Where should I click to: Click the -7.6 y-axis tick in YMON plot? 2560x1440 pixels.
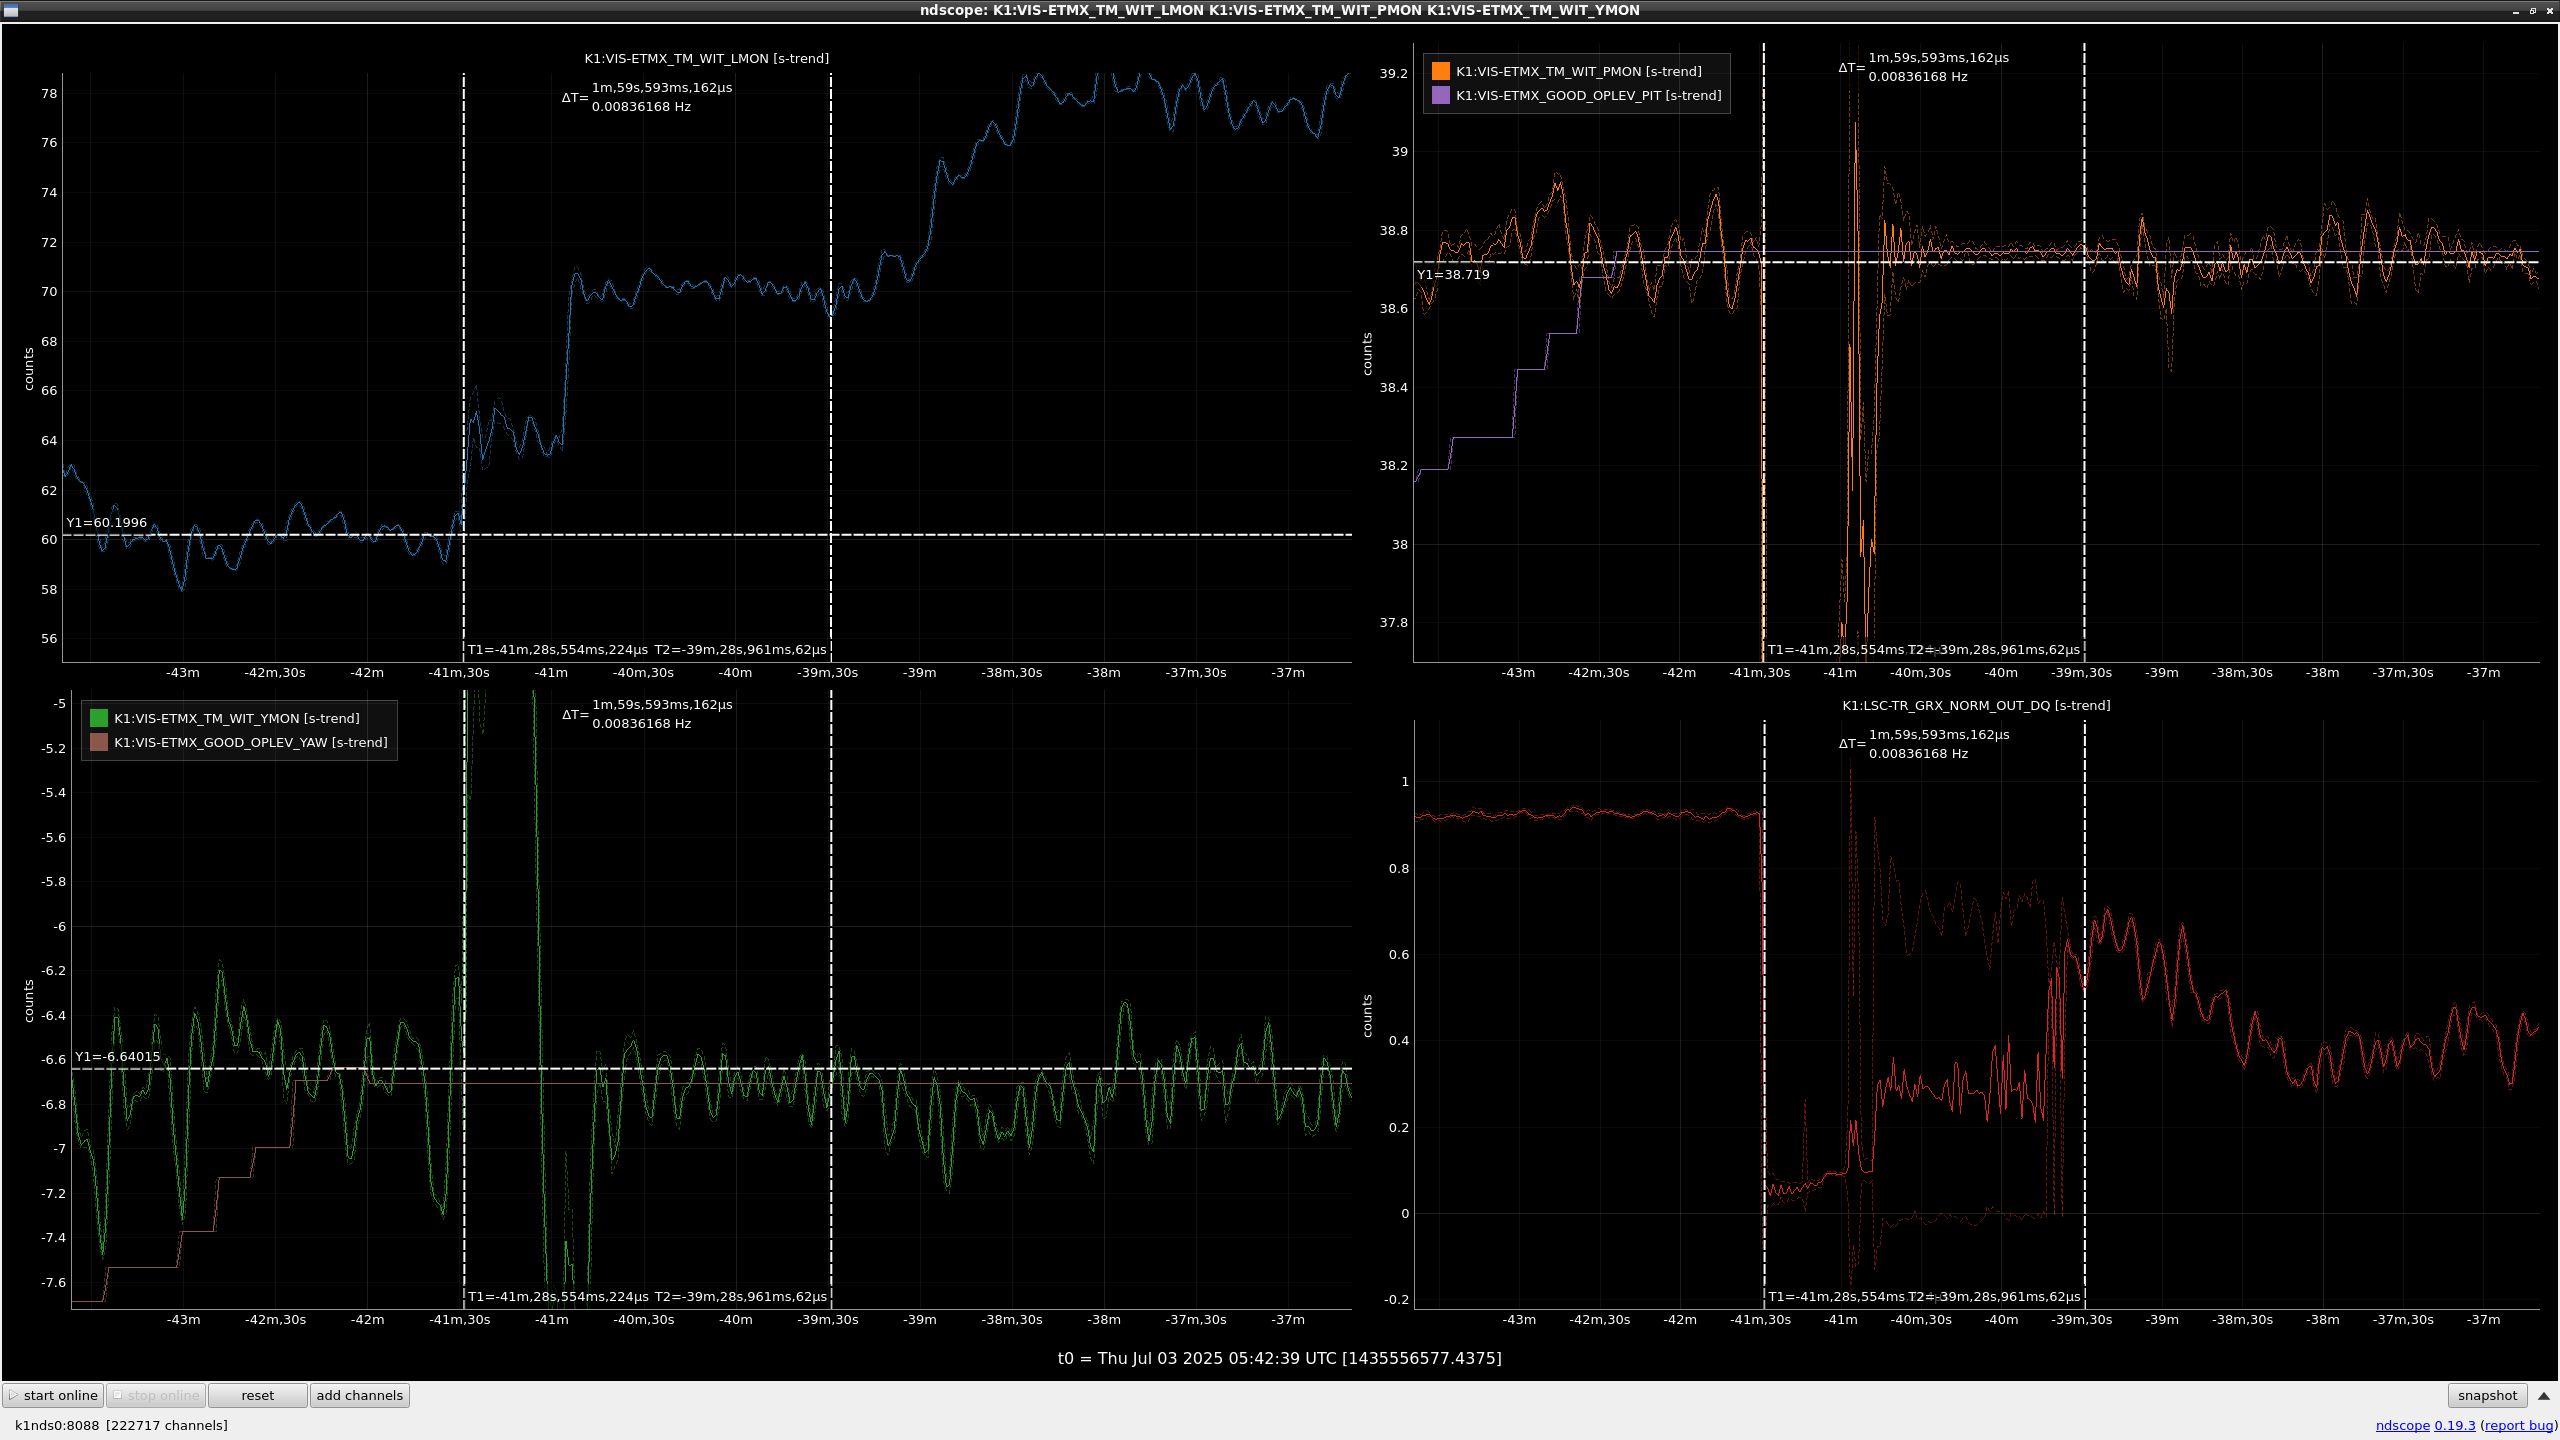tap(53, 1282)
